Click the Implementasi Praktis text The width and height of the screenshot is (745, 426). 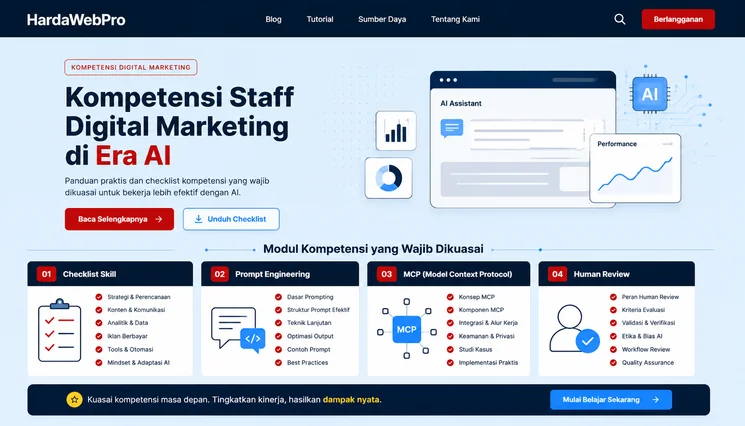pos(488,363)
